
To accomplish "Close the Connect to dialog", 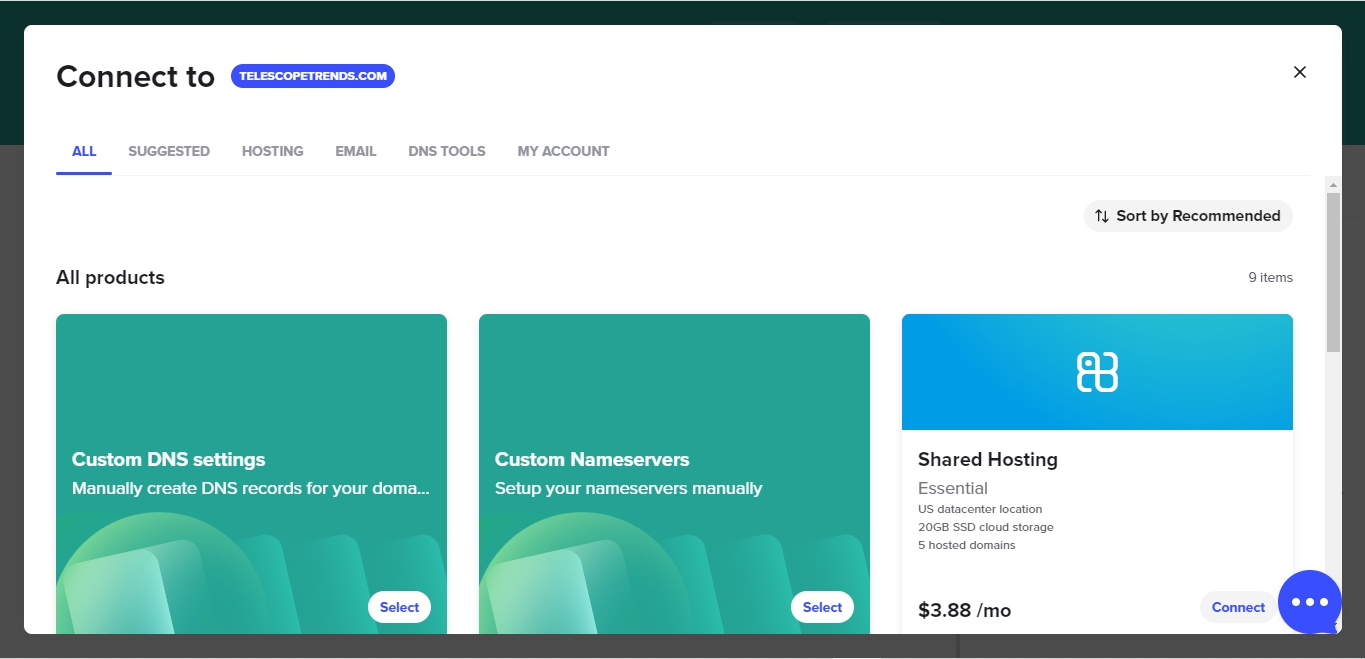I will pos(1299,72).
